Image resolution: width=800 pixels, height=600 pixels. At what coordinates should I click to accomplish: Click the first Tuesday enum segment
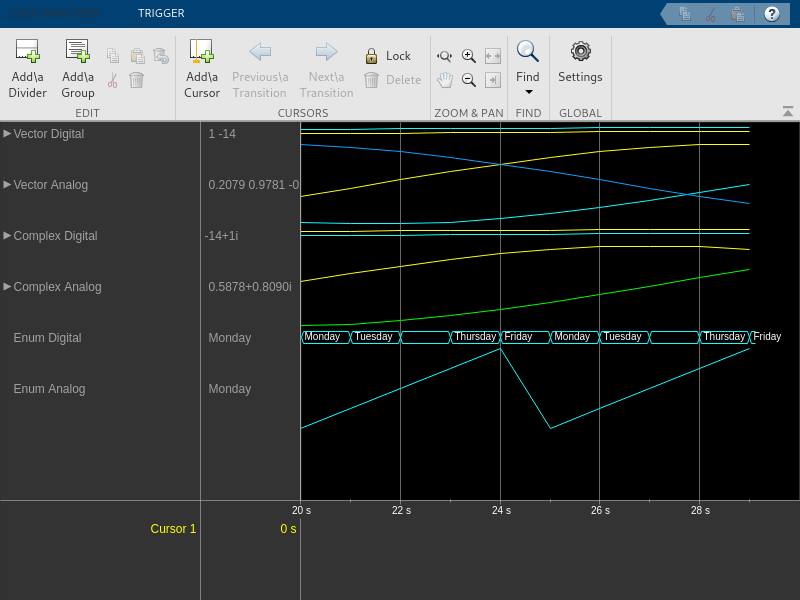tap(376, 337)
